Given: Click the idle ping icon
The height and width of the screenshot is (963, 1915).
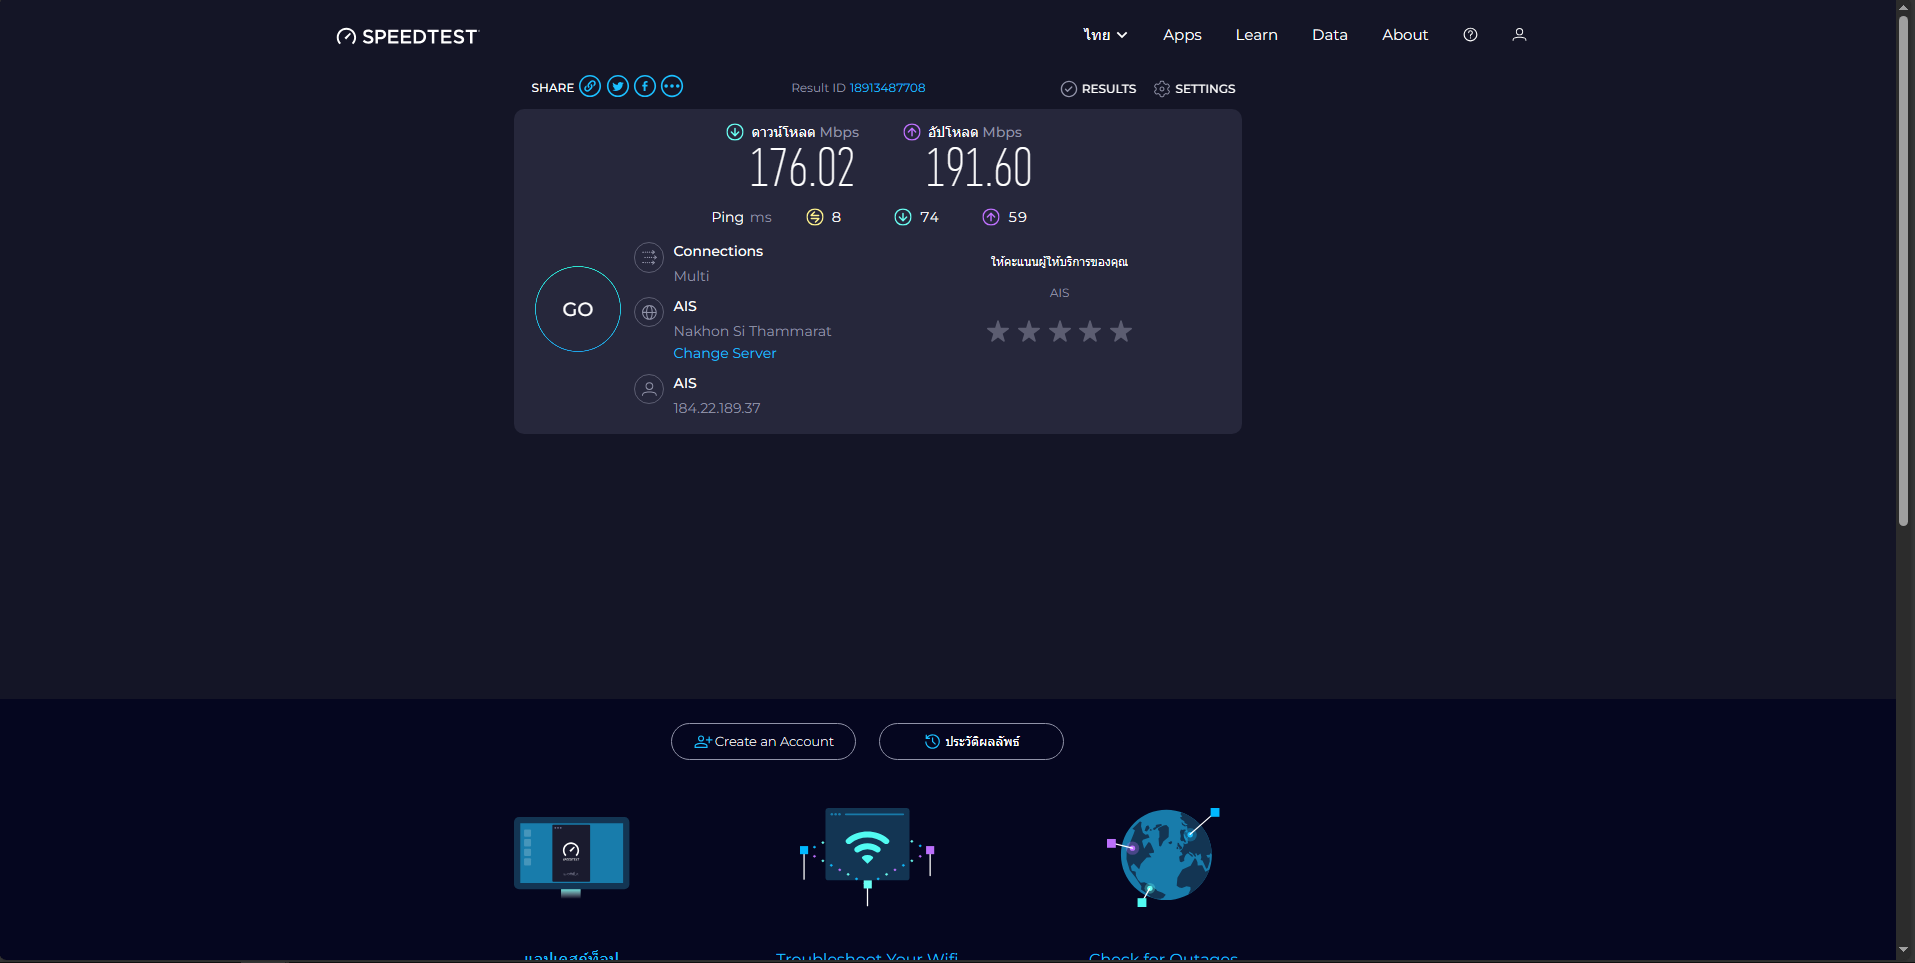Looking at the screenshot, I should tap(815, 217).
